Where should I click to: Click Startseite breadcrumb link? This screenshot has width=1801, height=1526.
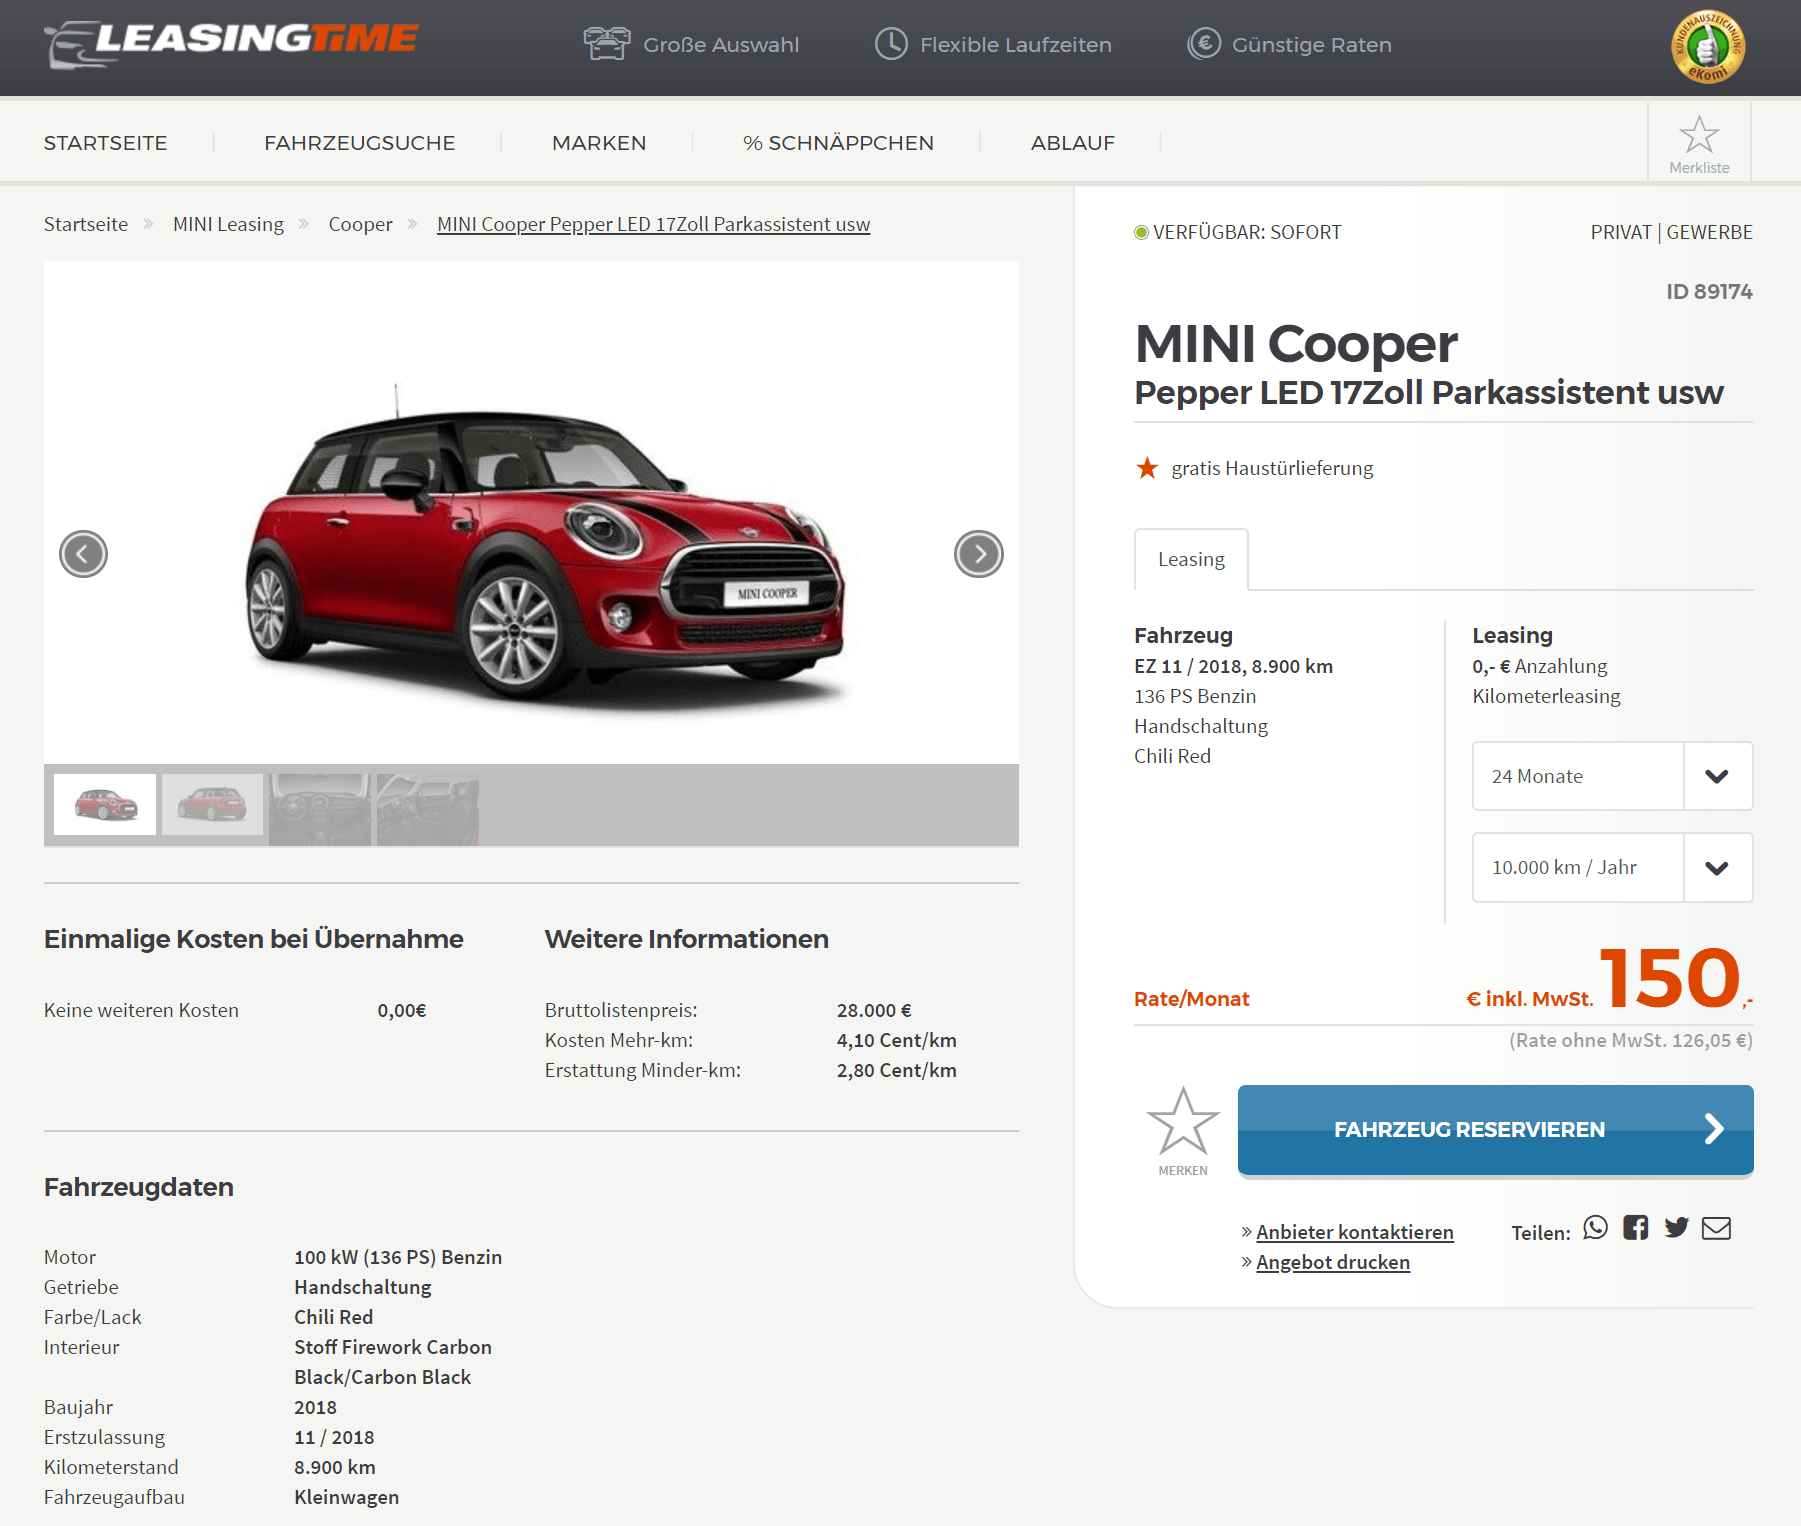[86, 224]
